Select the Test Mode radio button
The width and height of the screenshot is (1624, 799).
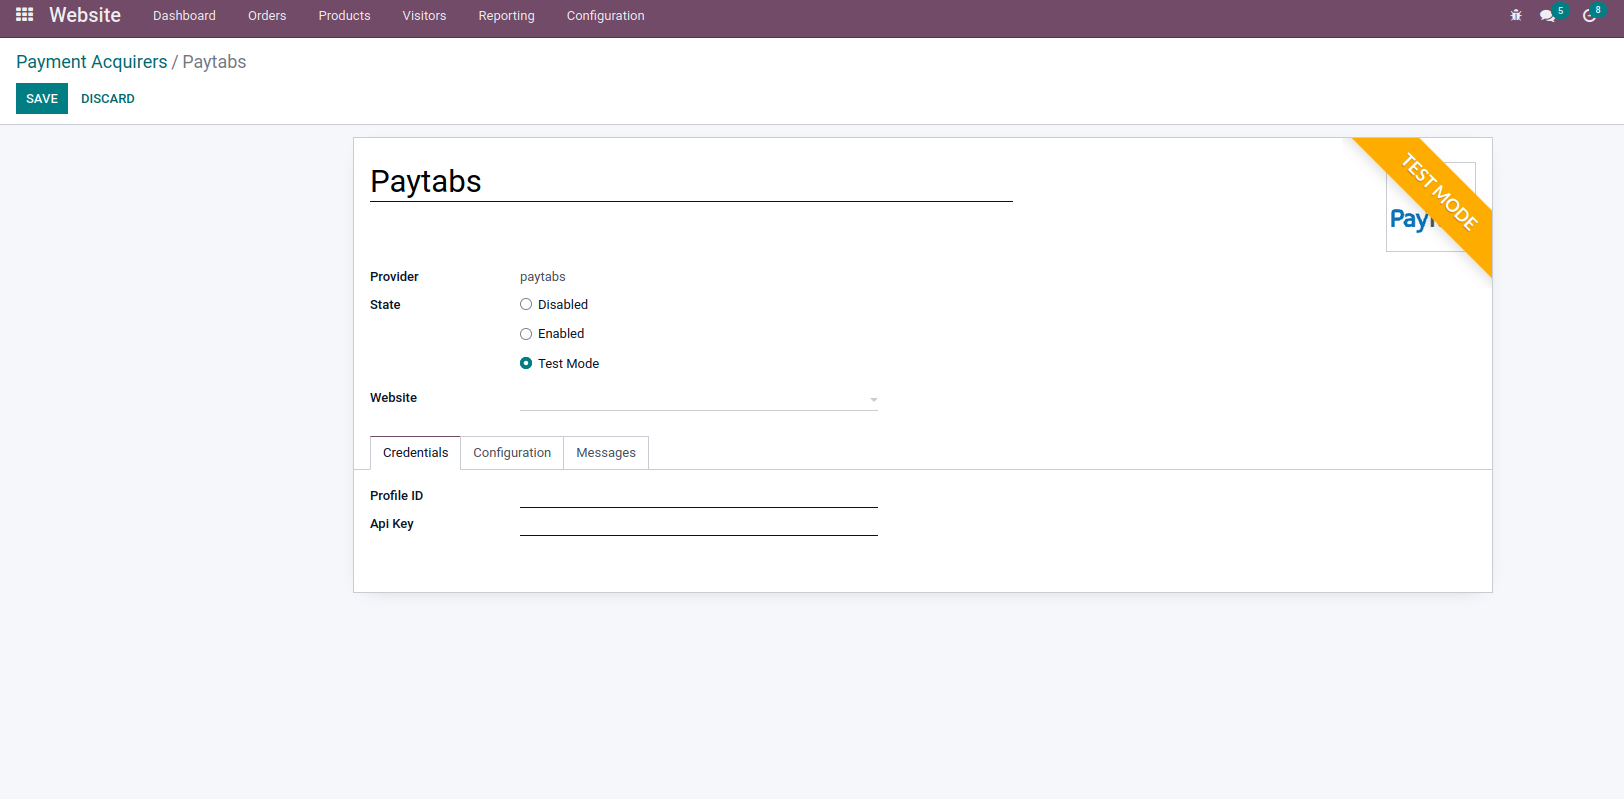click(526, 363)
